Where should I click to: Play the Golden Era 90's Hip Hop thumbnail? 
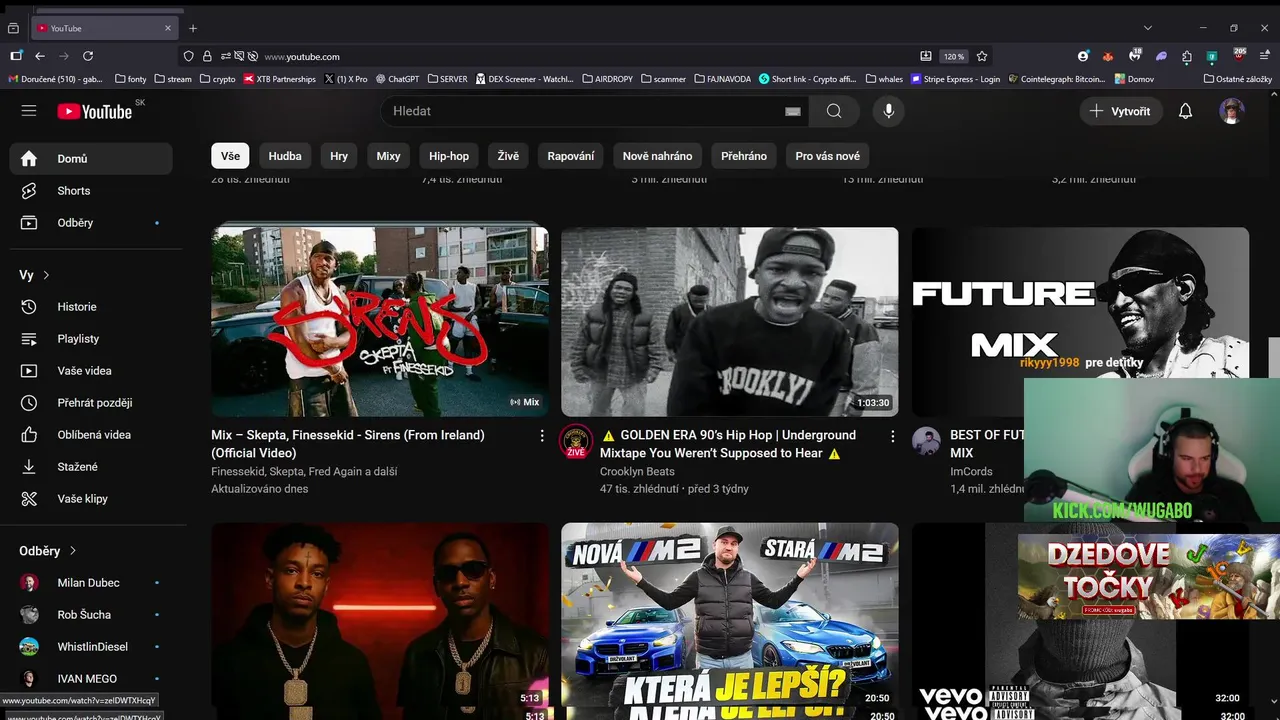point(730,322)
